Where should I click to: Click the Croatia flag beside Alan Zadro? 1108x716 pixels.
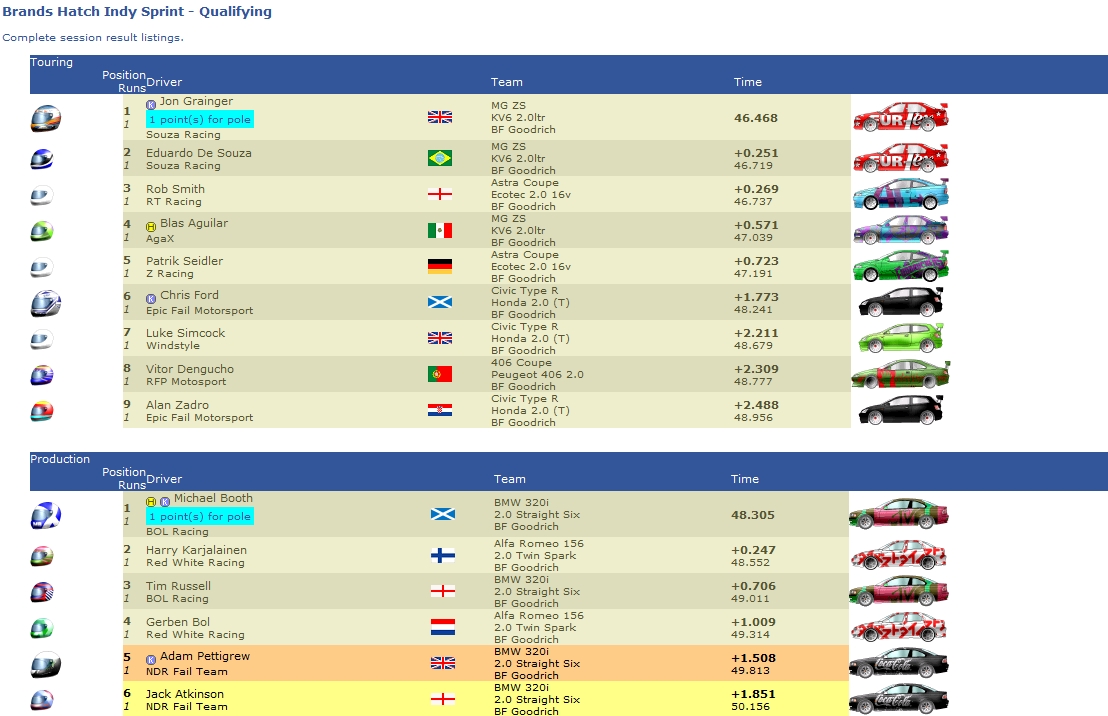coord(440,410)
